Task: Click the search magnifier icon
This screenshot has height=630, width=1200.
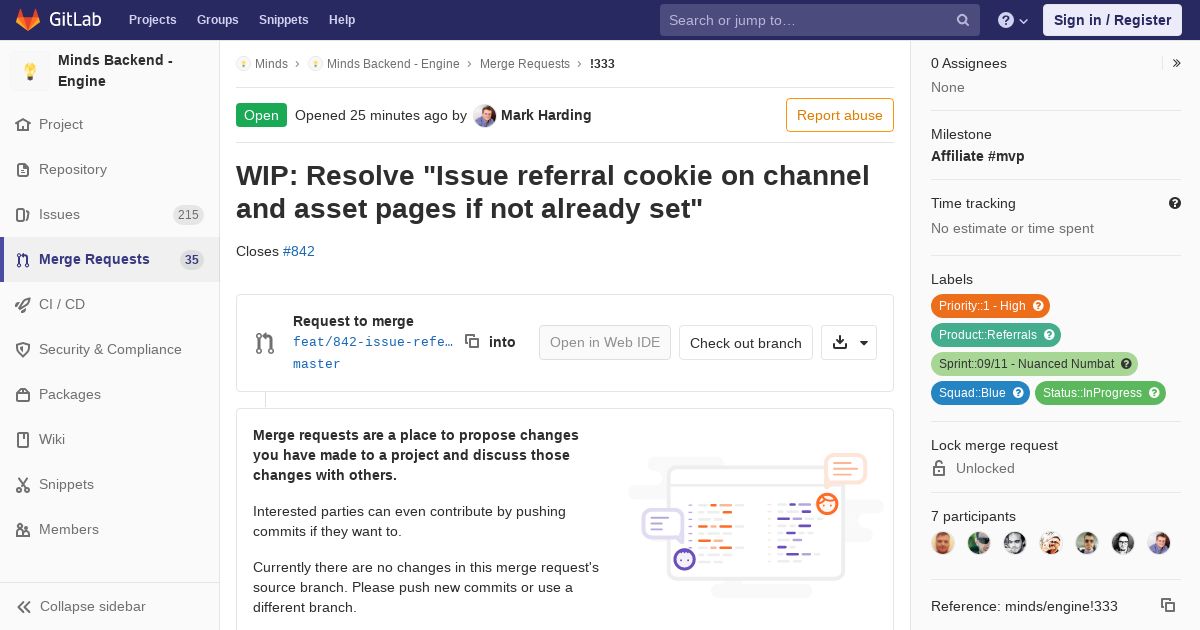Action: coord(962,20)
